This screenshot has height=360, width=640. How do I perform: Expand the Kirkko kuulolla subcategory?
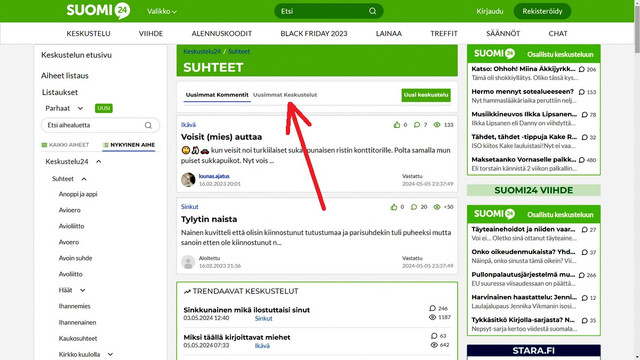click(110, 354)
